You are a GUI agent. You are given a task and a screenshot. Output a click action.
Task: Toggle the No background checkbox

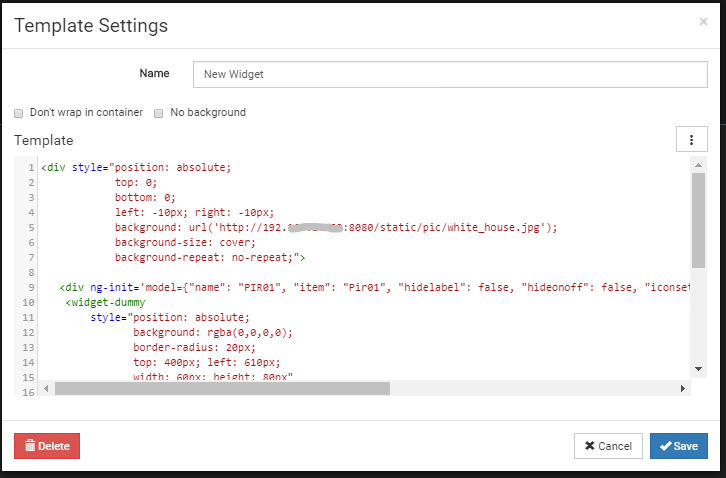159,113
